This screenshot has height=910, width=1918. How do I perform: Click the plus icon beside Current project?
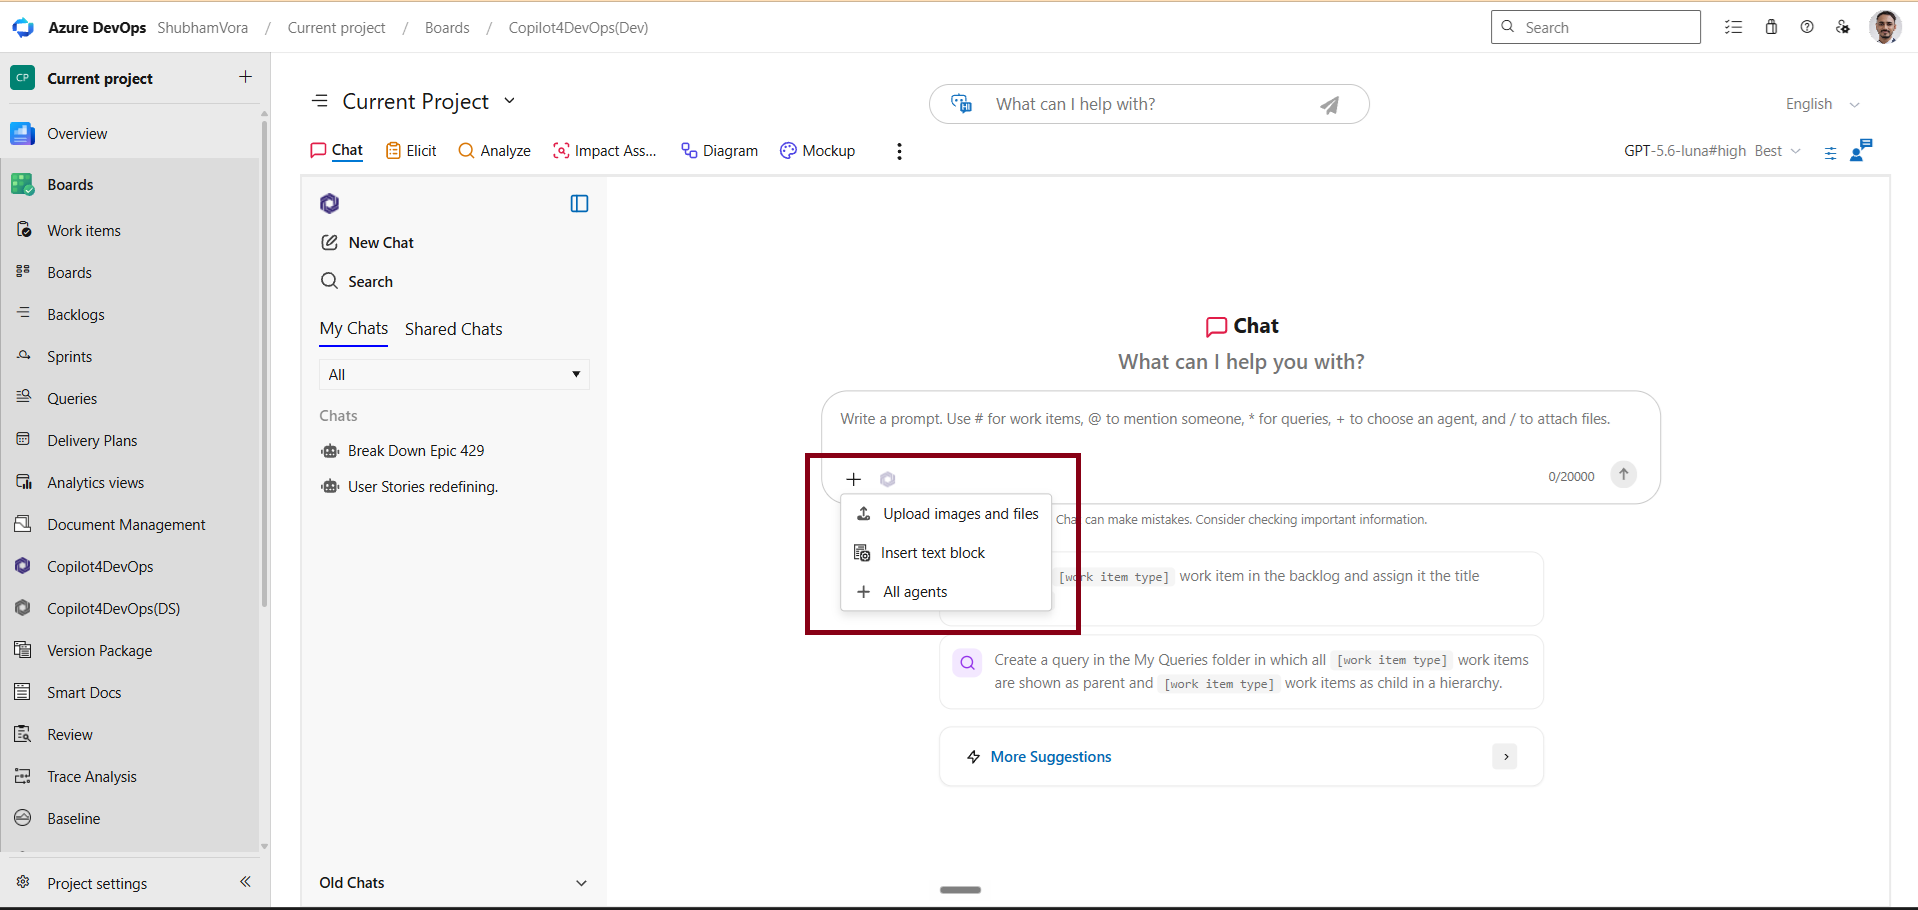pyautogui.click(x=245, y=77)
